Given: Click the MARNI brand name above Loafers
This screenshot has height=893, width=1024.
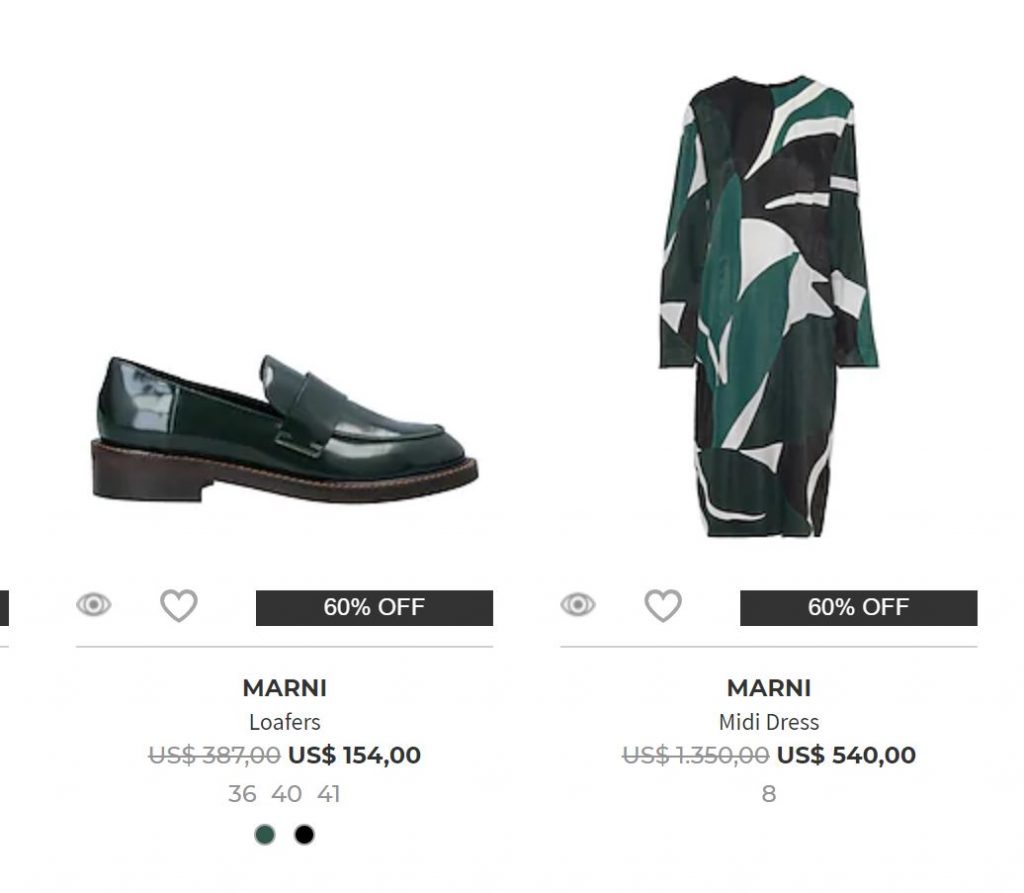Looking at the screenshot, I should (284, 688).
